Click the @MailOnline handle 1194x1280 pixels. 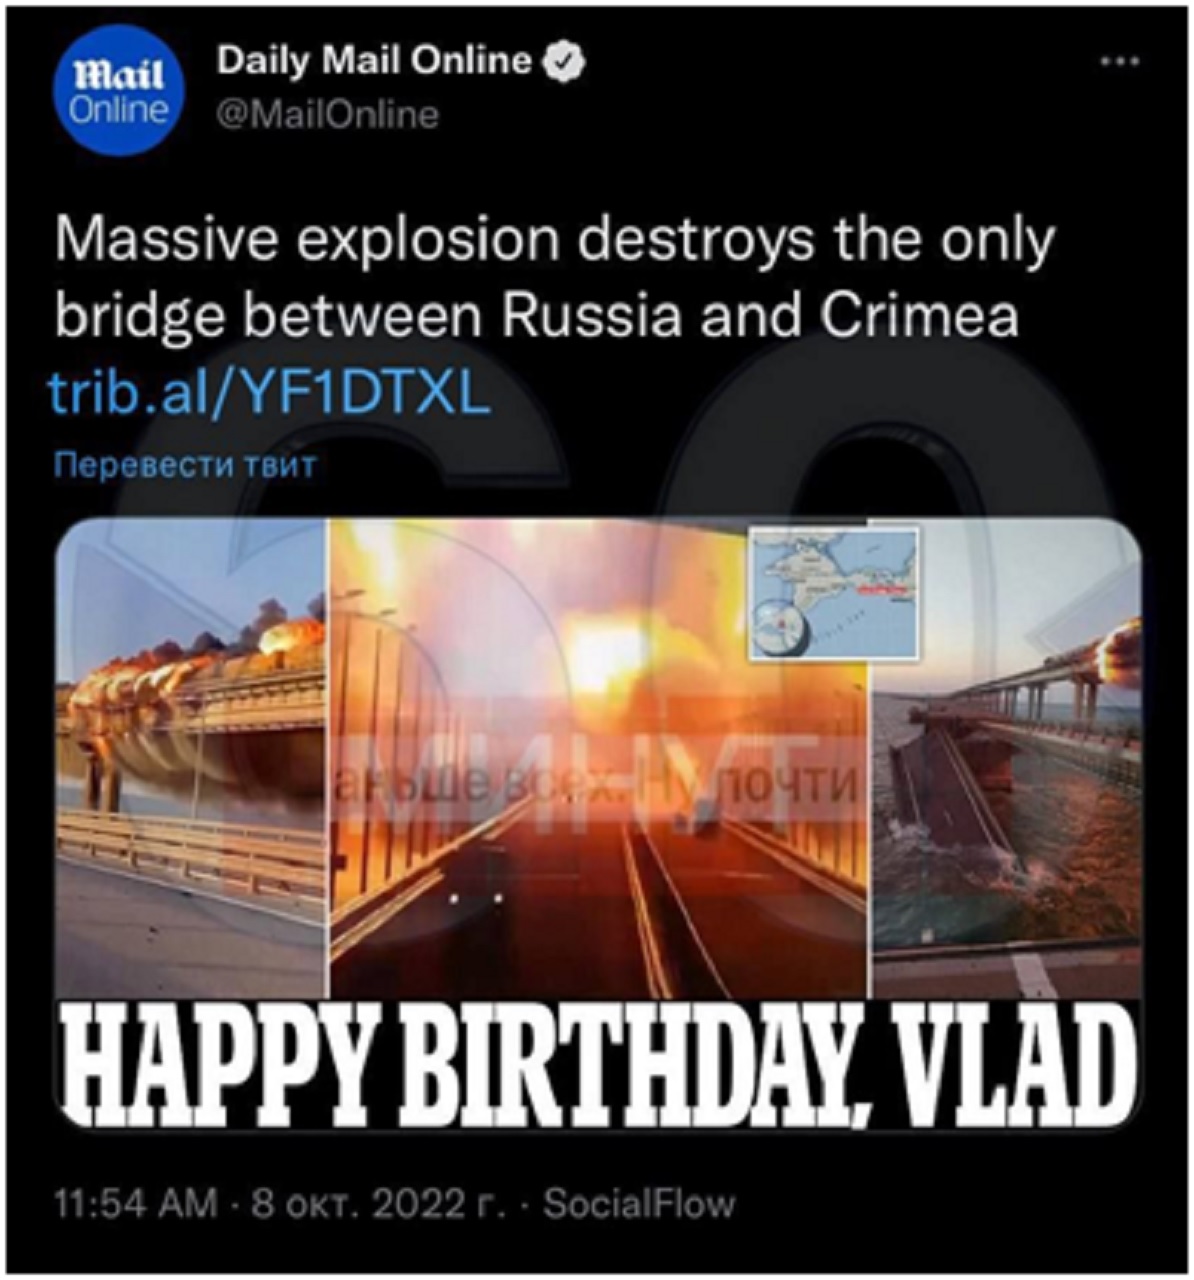point(328,115)
